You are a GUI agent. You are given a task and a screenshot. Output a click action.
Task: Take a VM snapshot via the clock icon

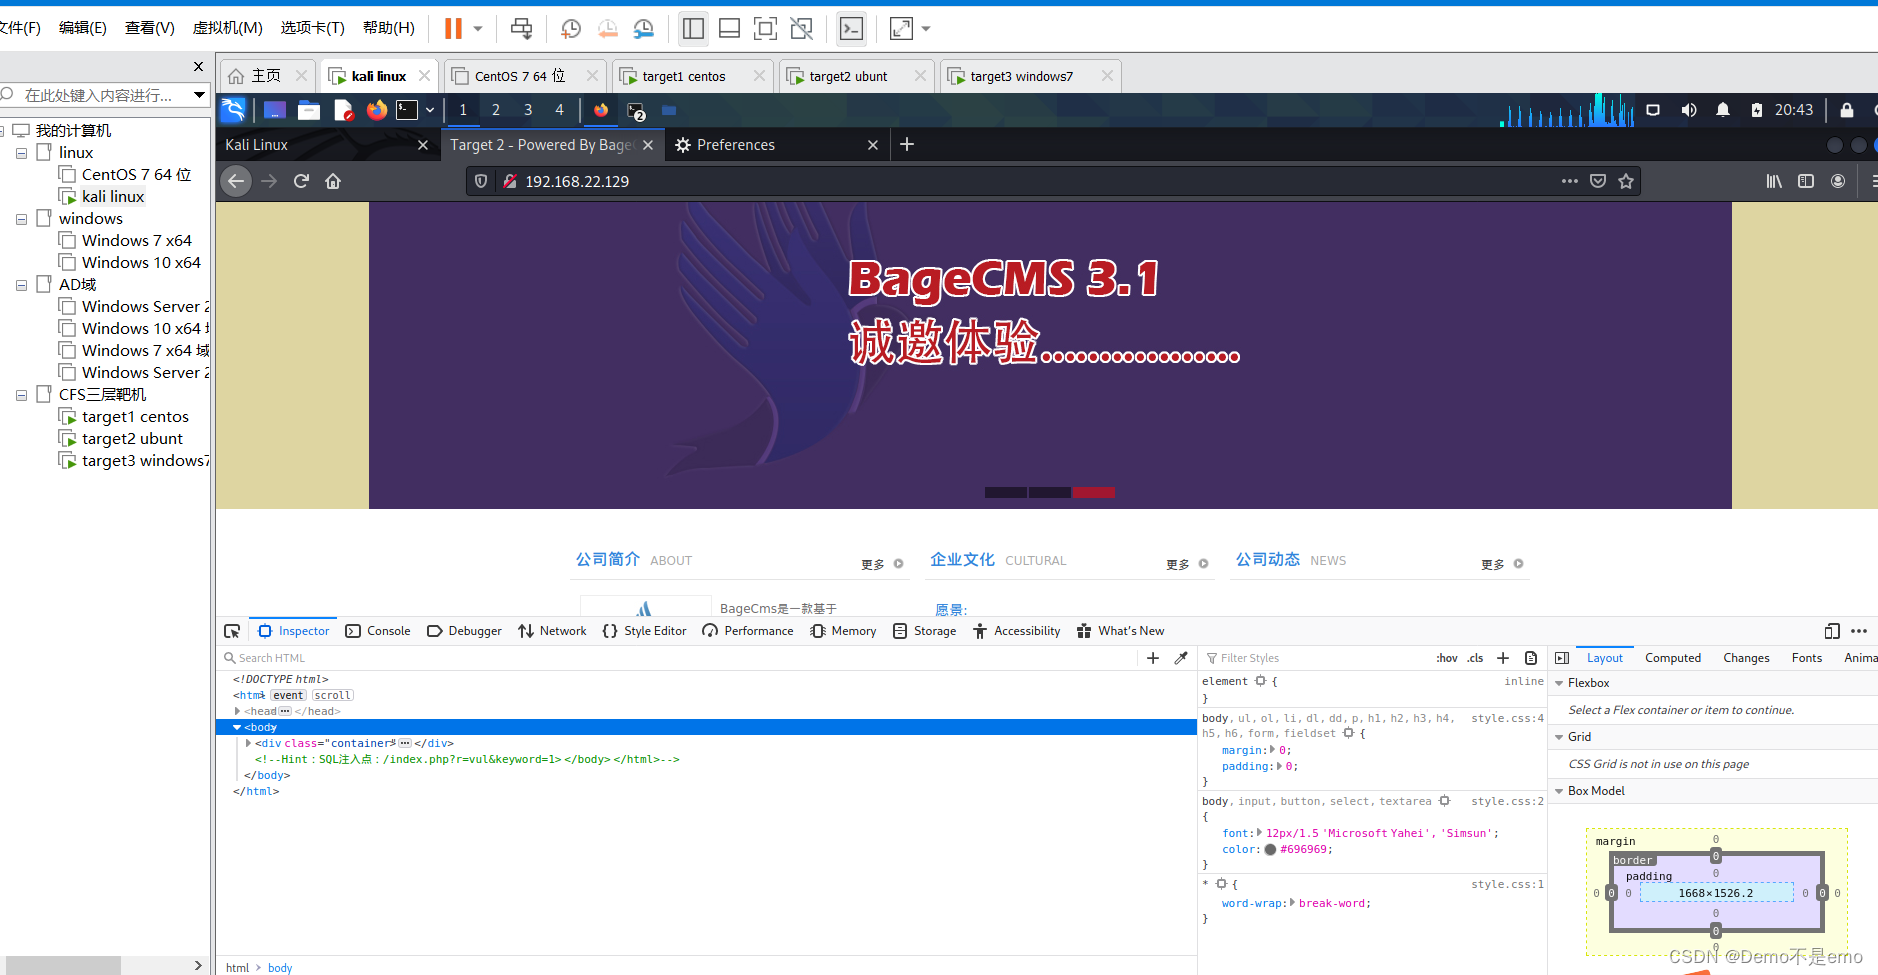coord(571,28)
